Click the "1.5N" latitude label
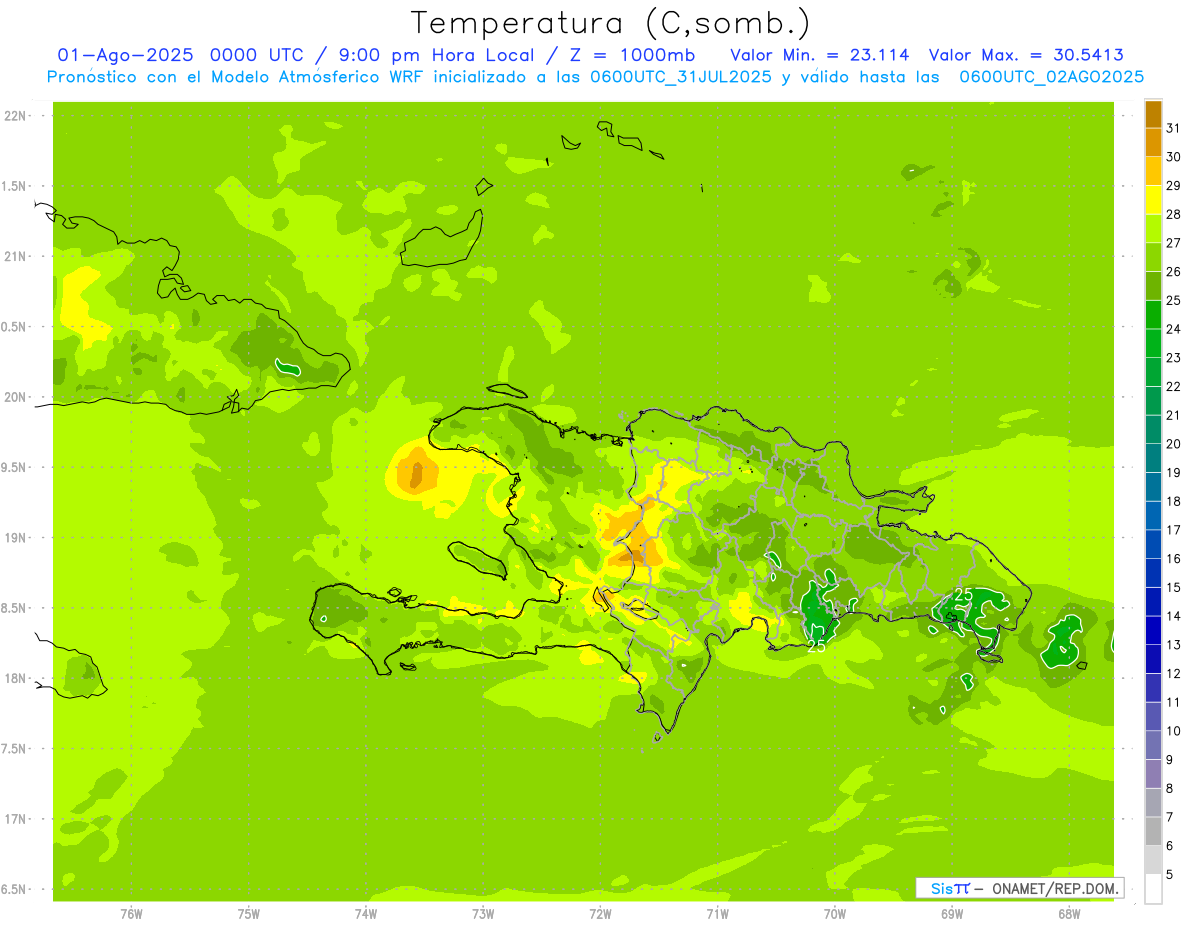This screenshot has height=927, width=1200. coord(15,186)
